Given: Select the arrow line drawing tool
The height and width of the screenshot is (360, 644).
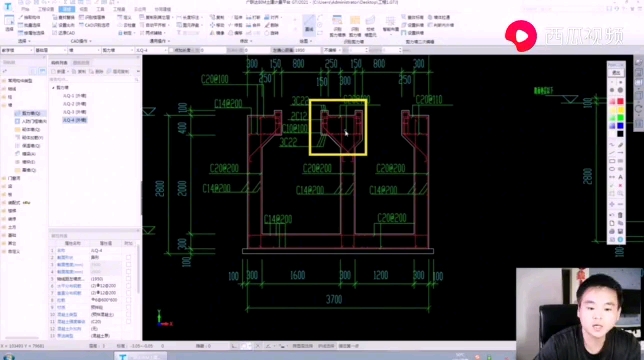Looking at the screenshot, I should pos(620,153).
